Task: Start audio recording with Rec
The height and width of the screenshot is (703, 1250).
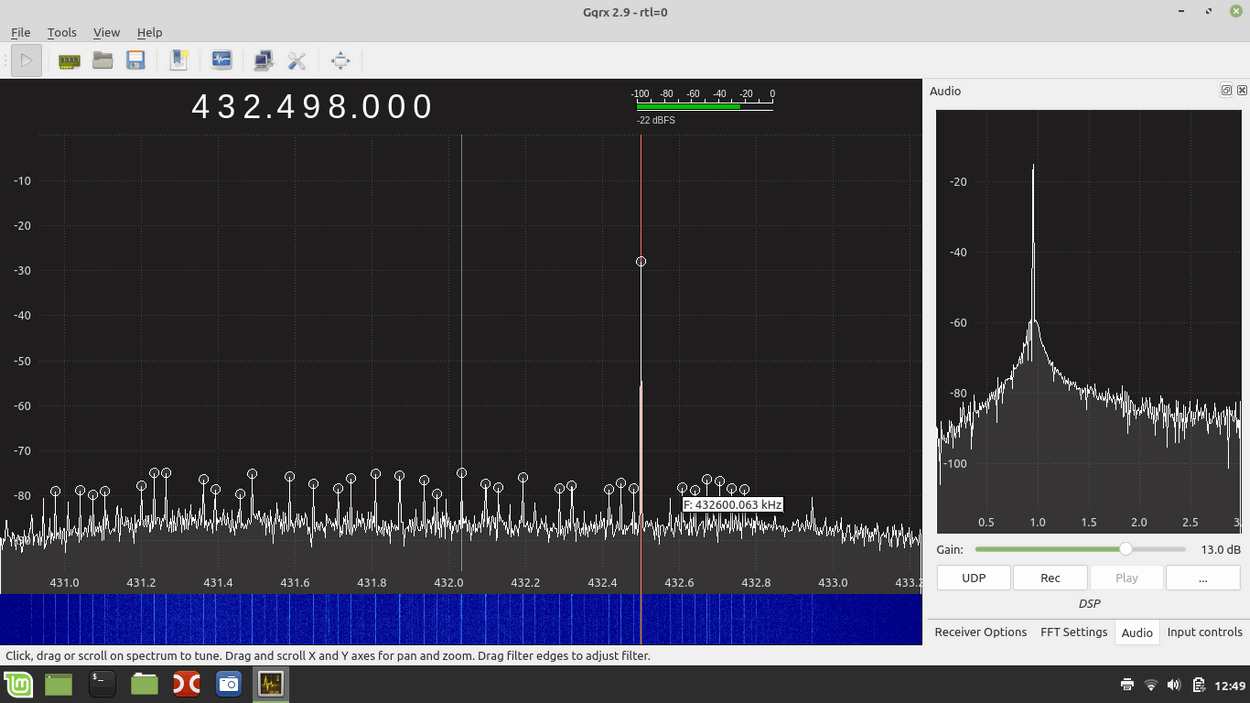Action: pos(1050,577)
